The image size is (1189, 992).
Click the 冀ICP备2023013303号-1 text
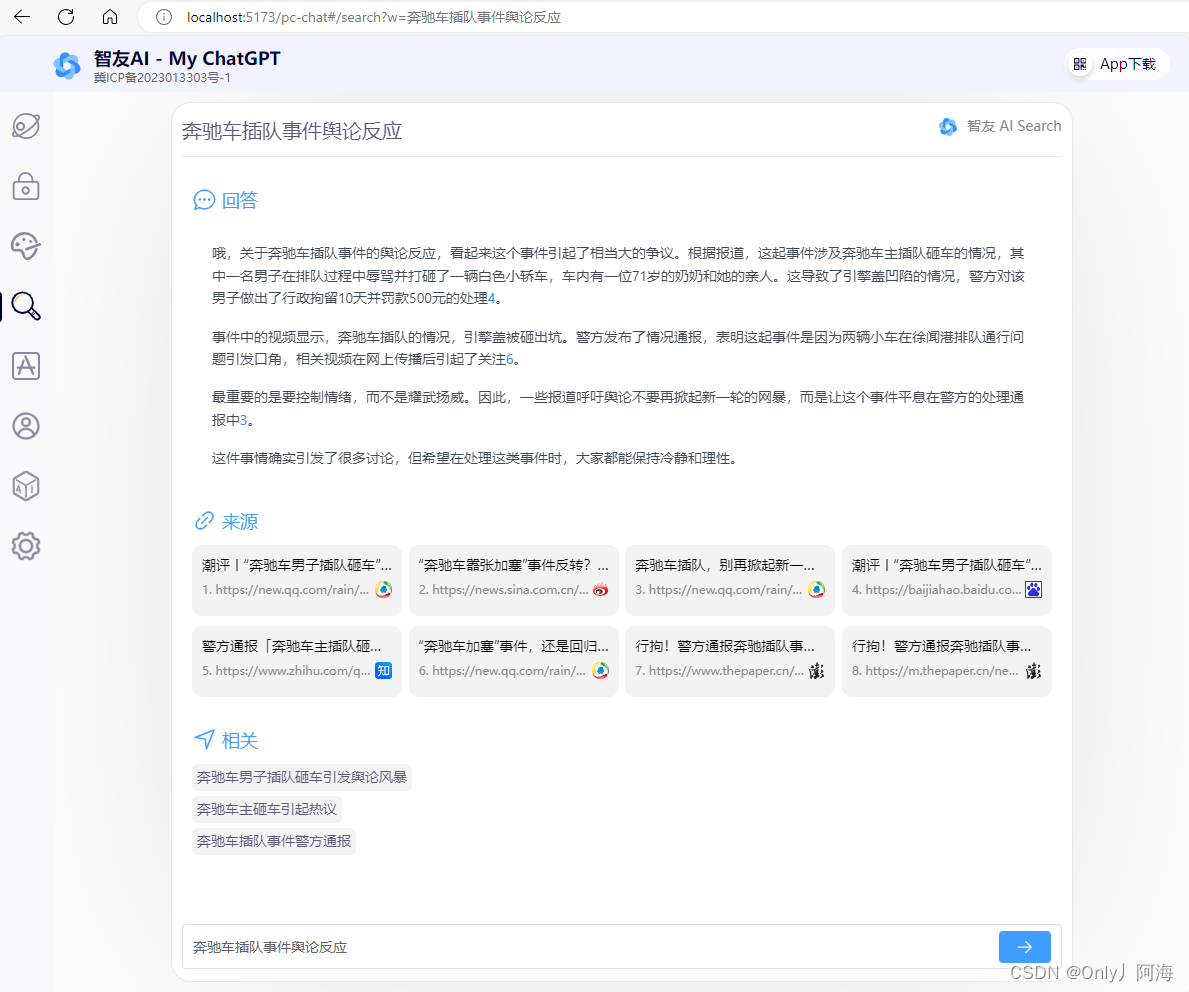tap(162, 78)
